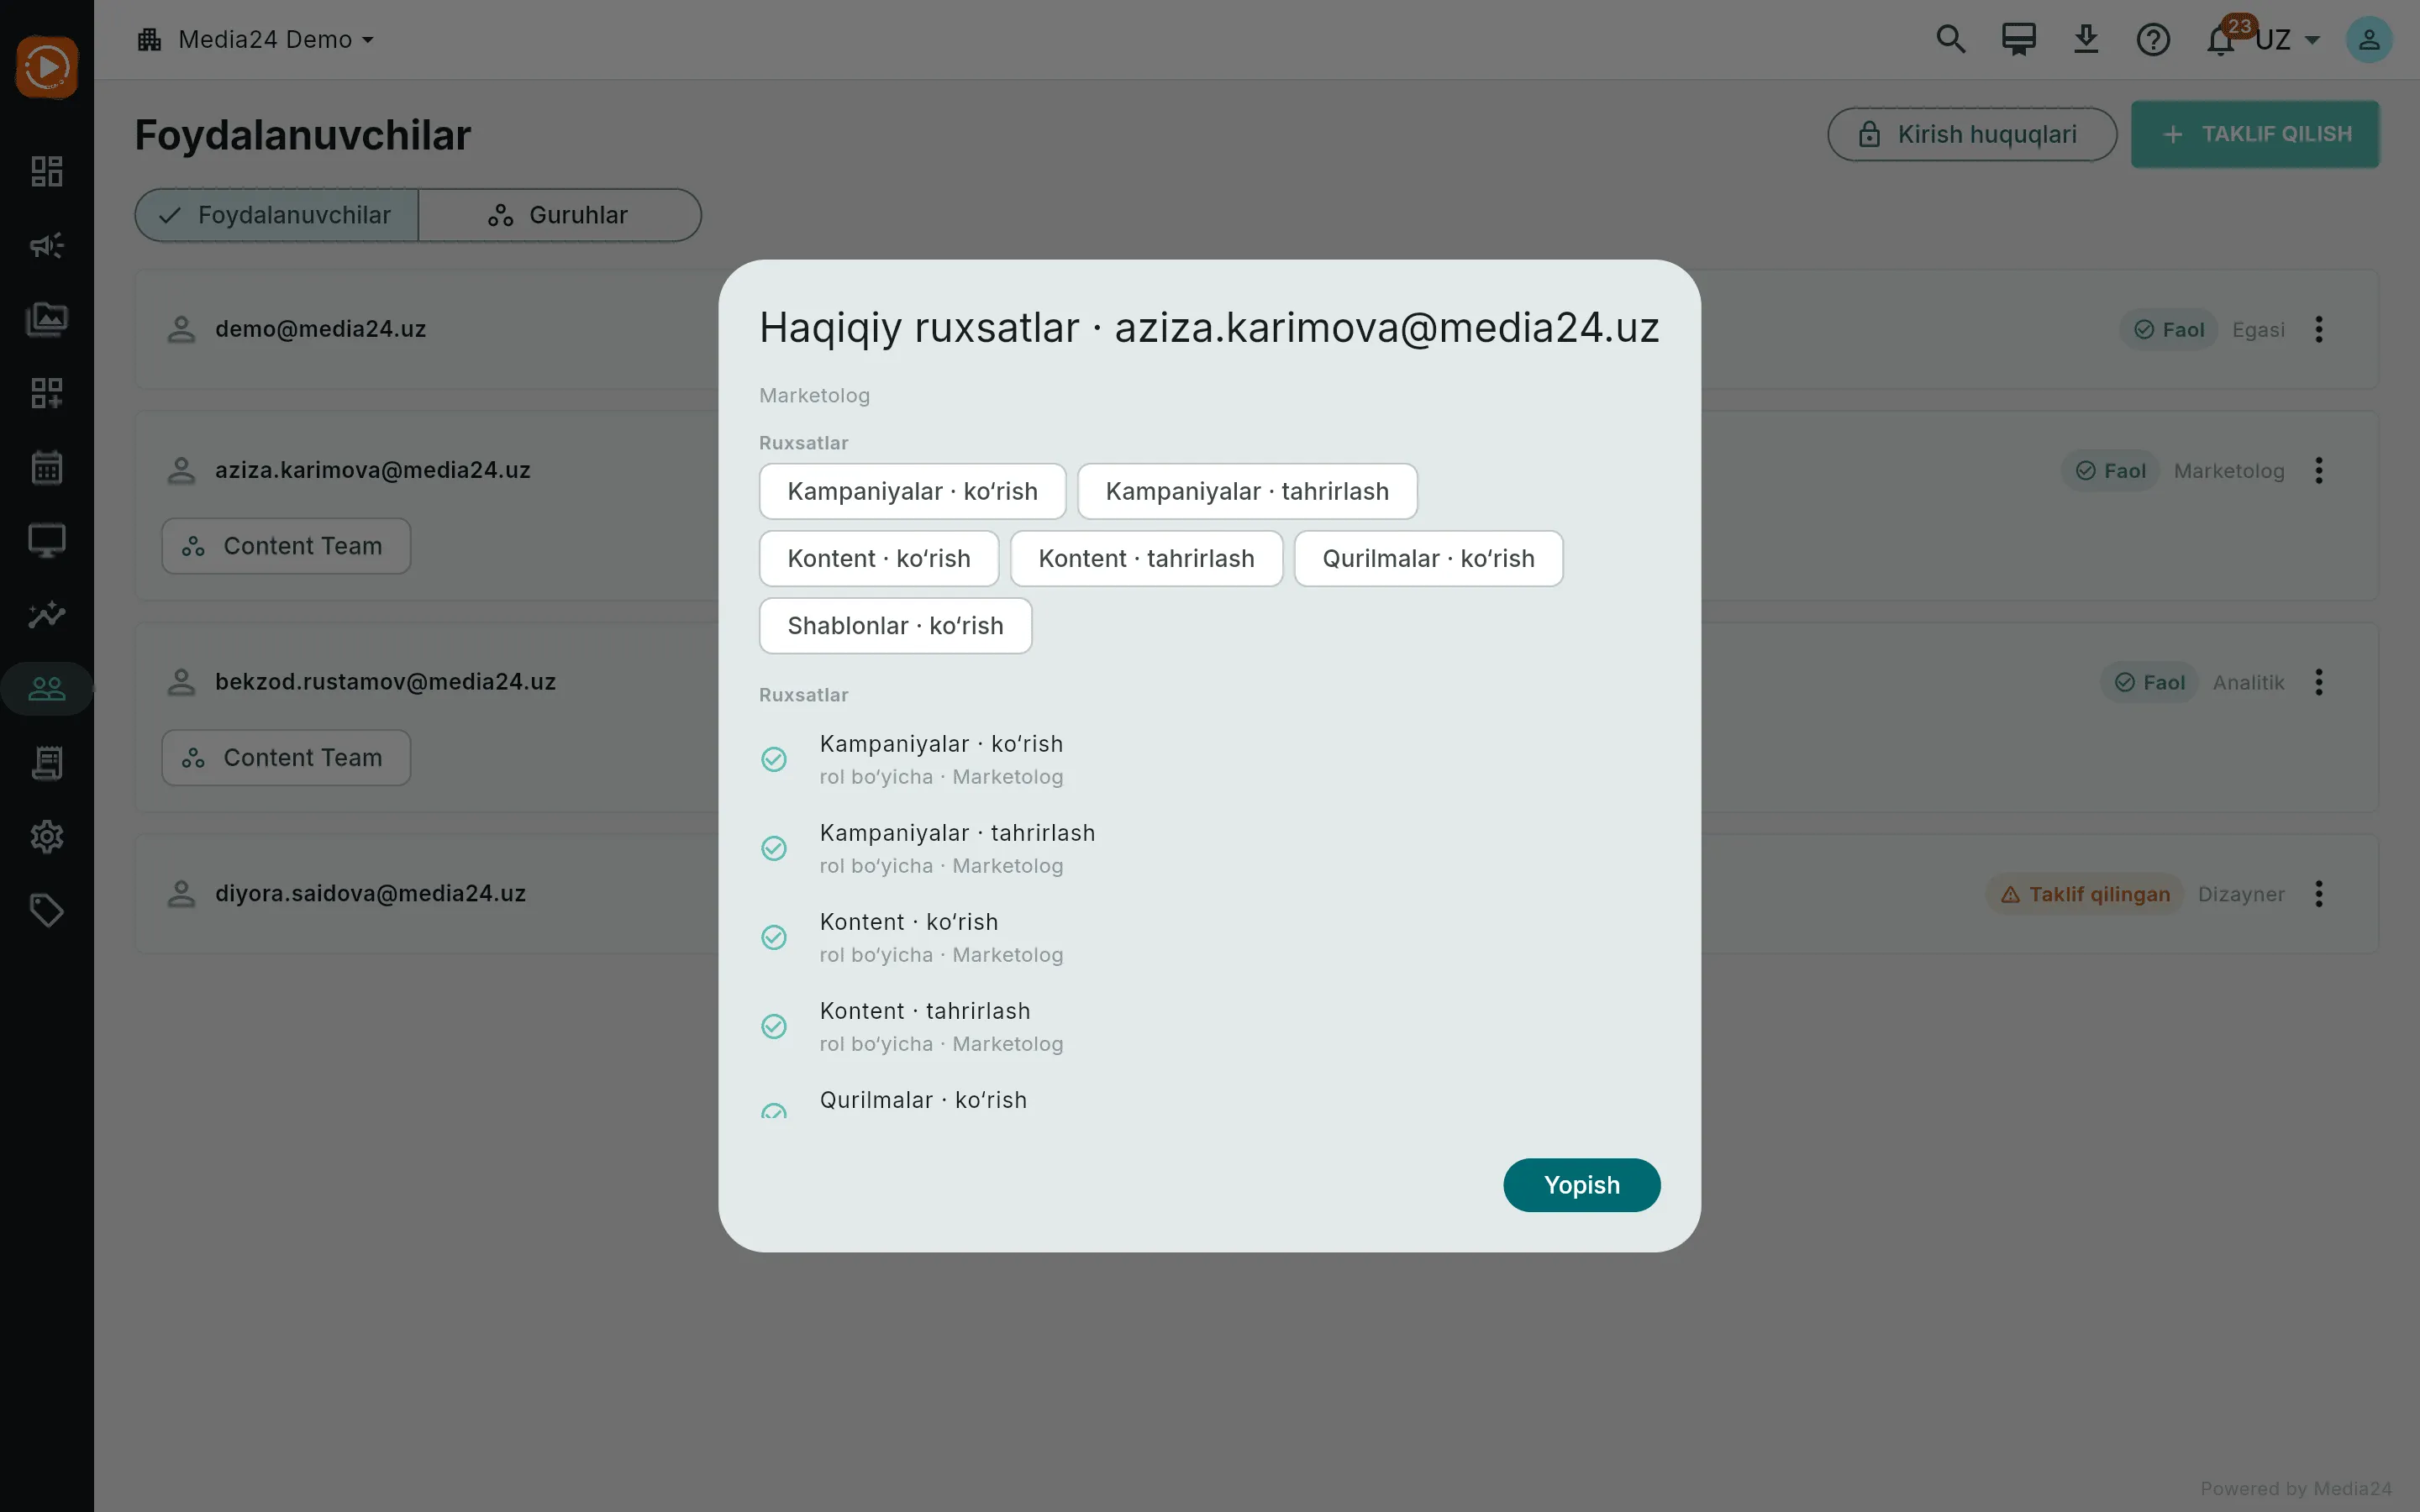Open the widgets add-grid icon

pos(47,393)
